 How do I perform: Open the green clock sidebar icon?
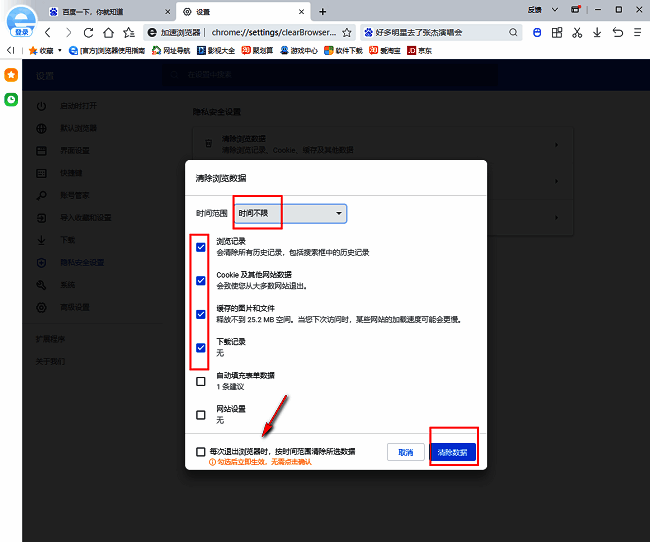11,100
